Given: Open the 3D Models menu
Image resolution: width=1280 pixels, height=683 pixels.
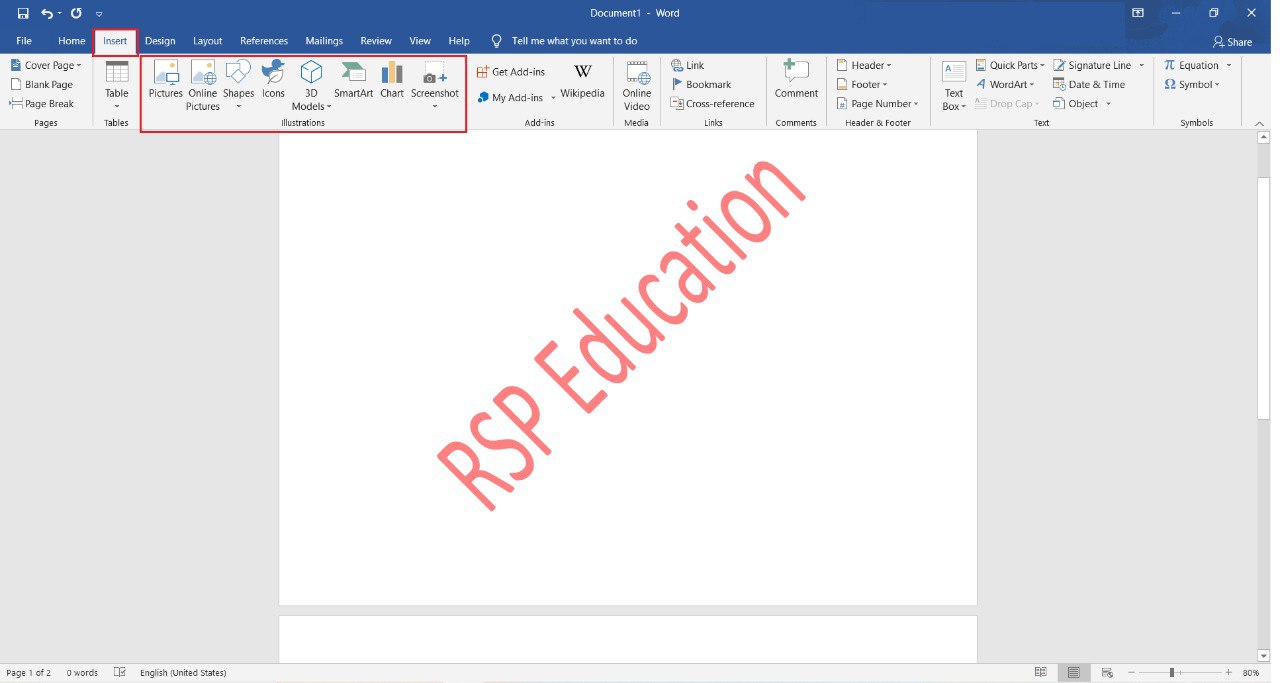Looking at the screenshot, I should point(312,85).
